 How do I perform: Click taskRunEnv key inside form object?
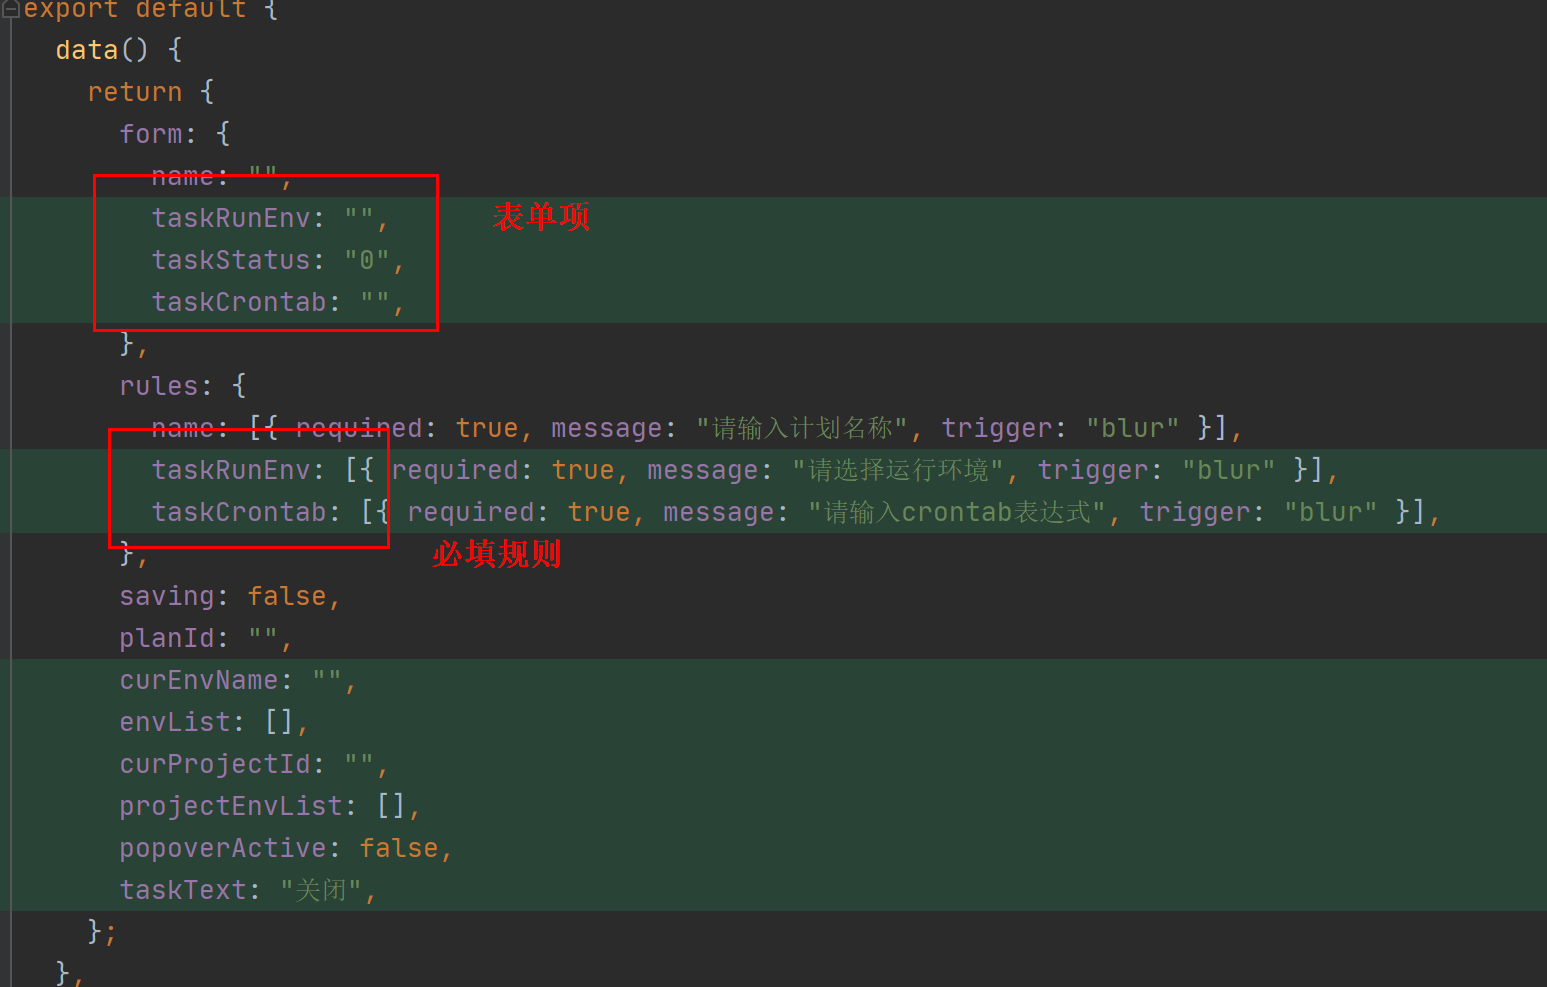[231, 218]
